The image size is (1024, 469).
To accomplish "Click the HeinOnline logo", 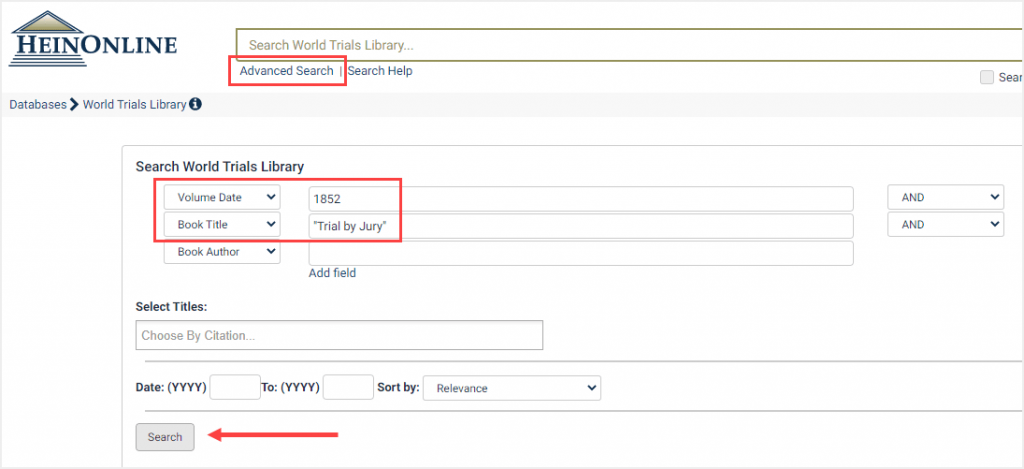I will 93,39.
